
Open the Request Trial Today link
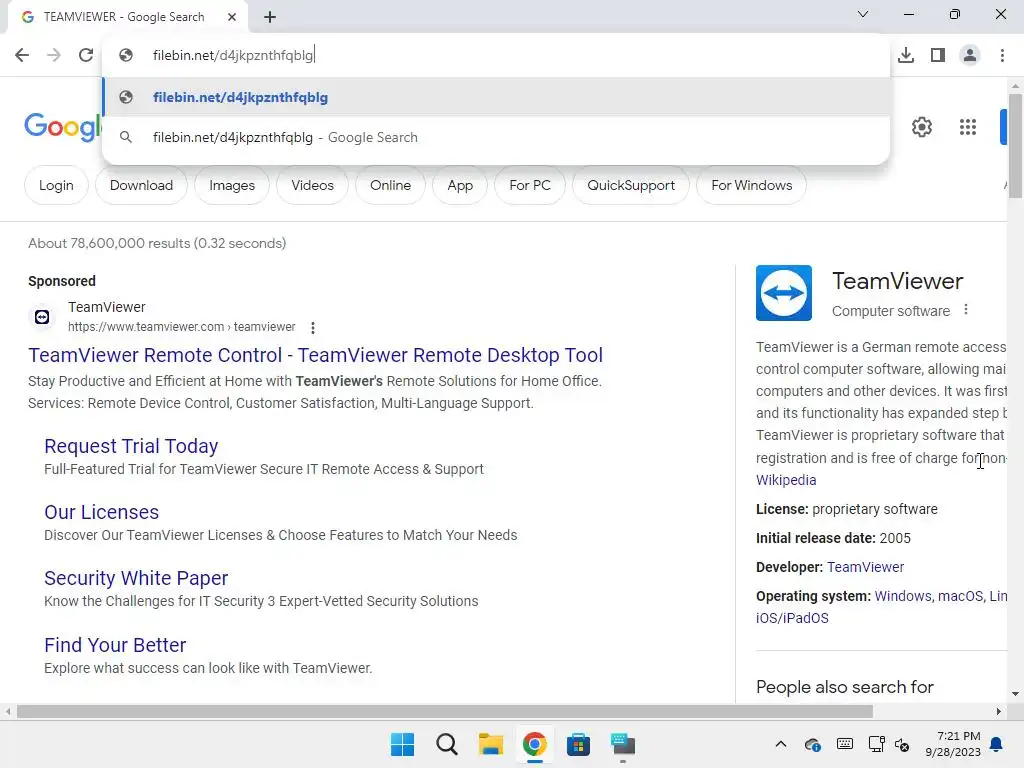coord(131,446)
